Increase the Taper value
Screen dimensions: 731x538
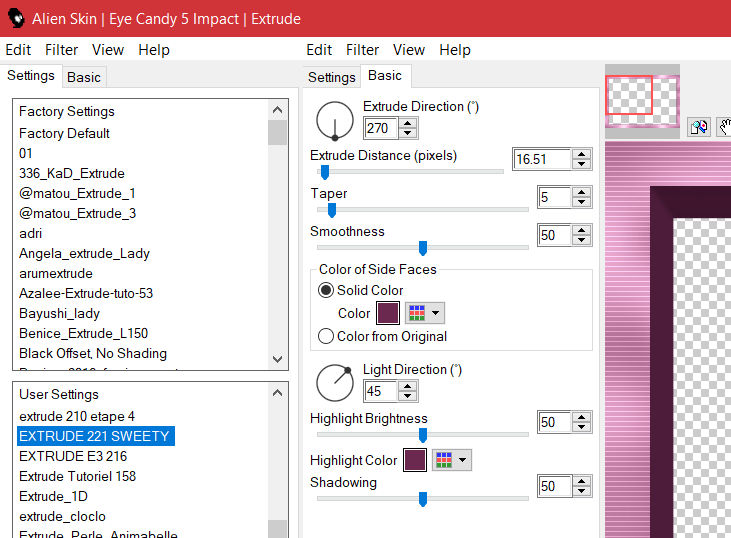click(x=581, y=192)
